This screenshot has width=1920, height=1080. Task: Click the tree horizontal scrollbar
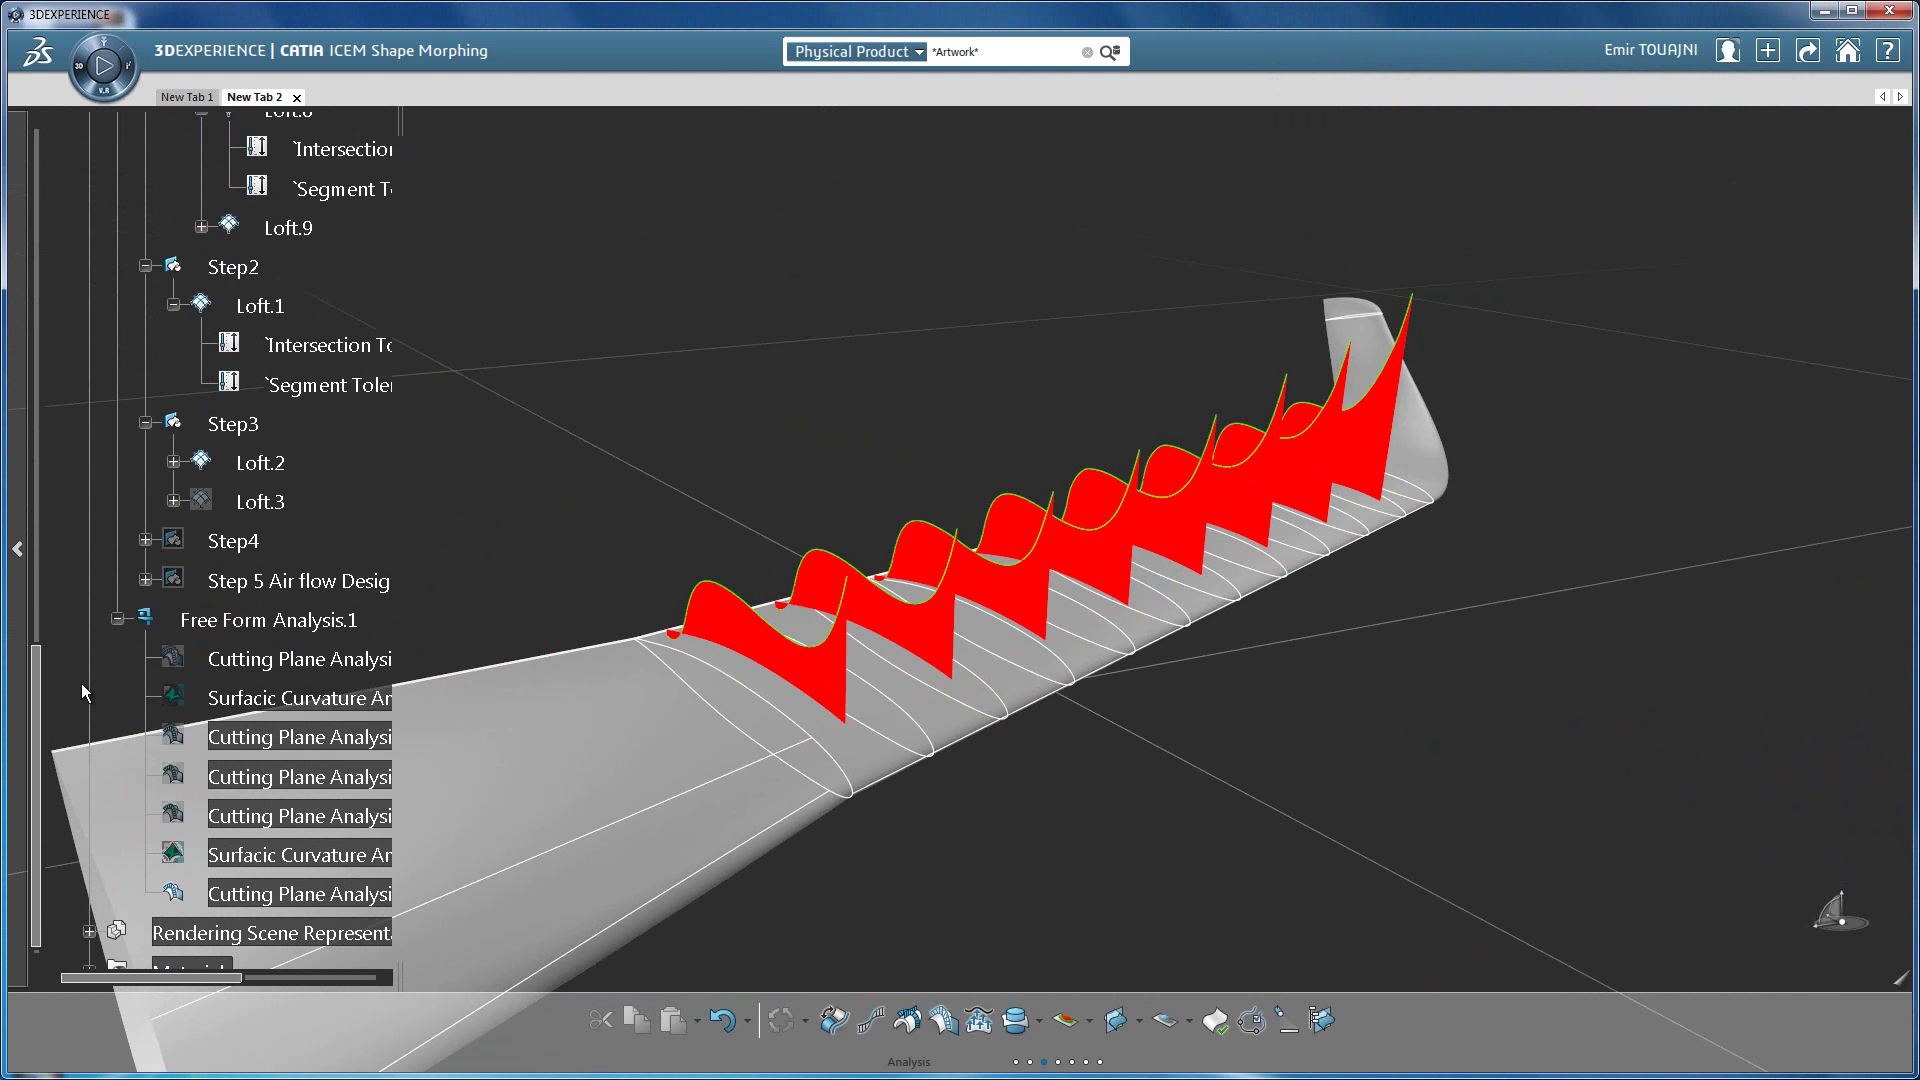(150, 978)
